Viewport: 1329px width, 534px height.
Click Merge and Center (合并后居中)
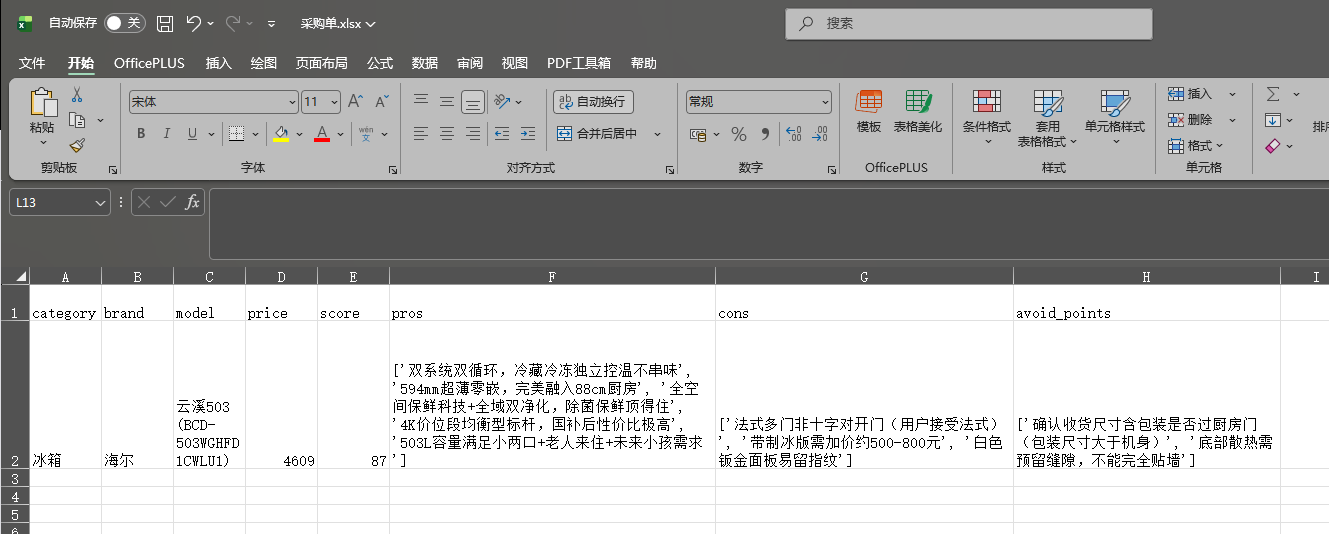pyautogui.click(x=599, y=133)
